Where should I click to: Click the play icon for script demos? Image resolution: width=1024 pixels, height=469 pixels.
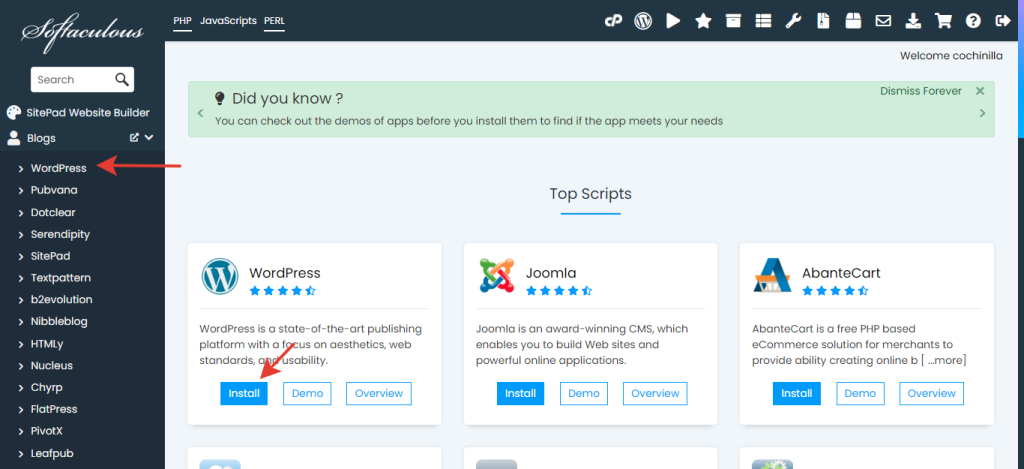point(673,21)
